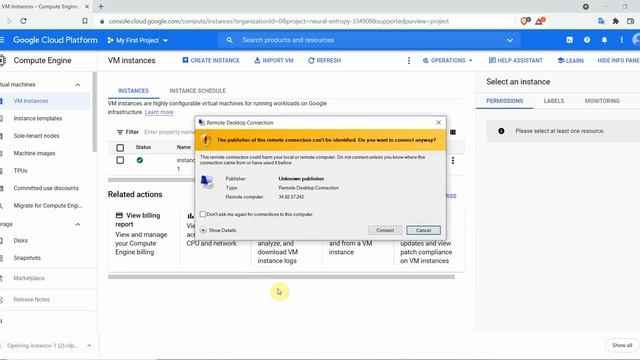Check Don't ask me again checkbox
This screenshot has width=640, height=360.
pyautogui.click(x=203, y=214)
